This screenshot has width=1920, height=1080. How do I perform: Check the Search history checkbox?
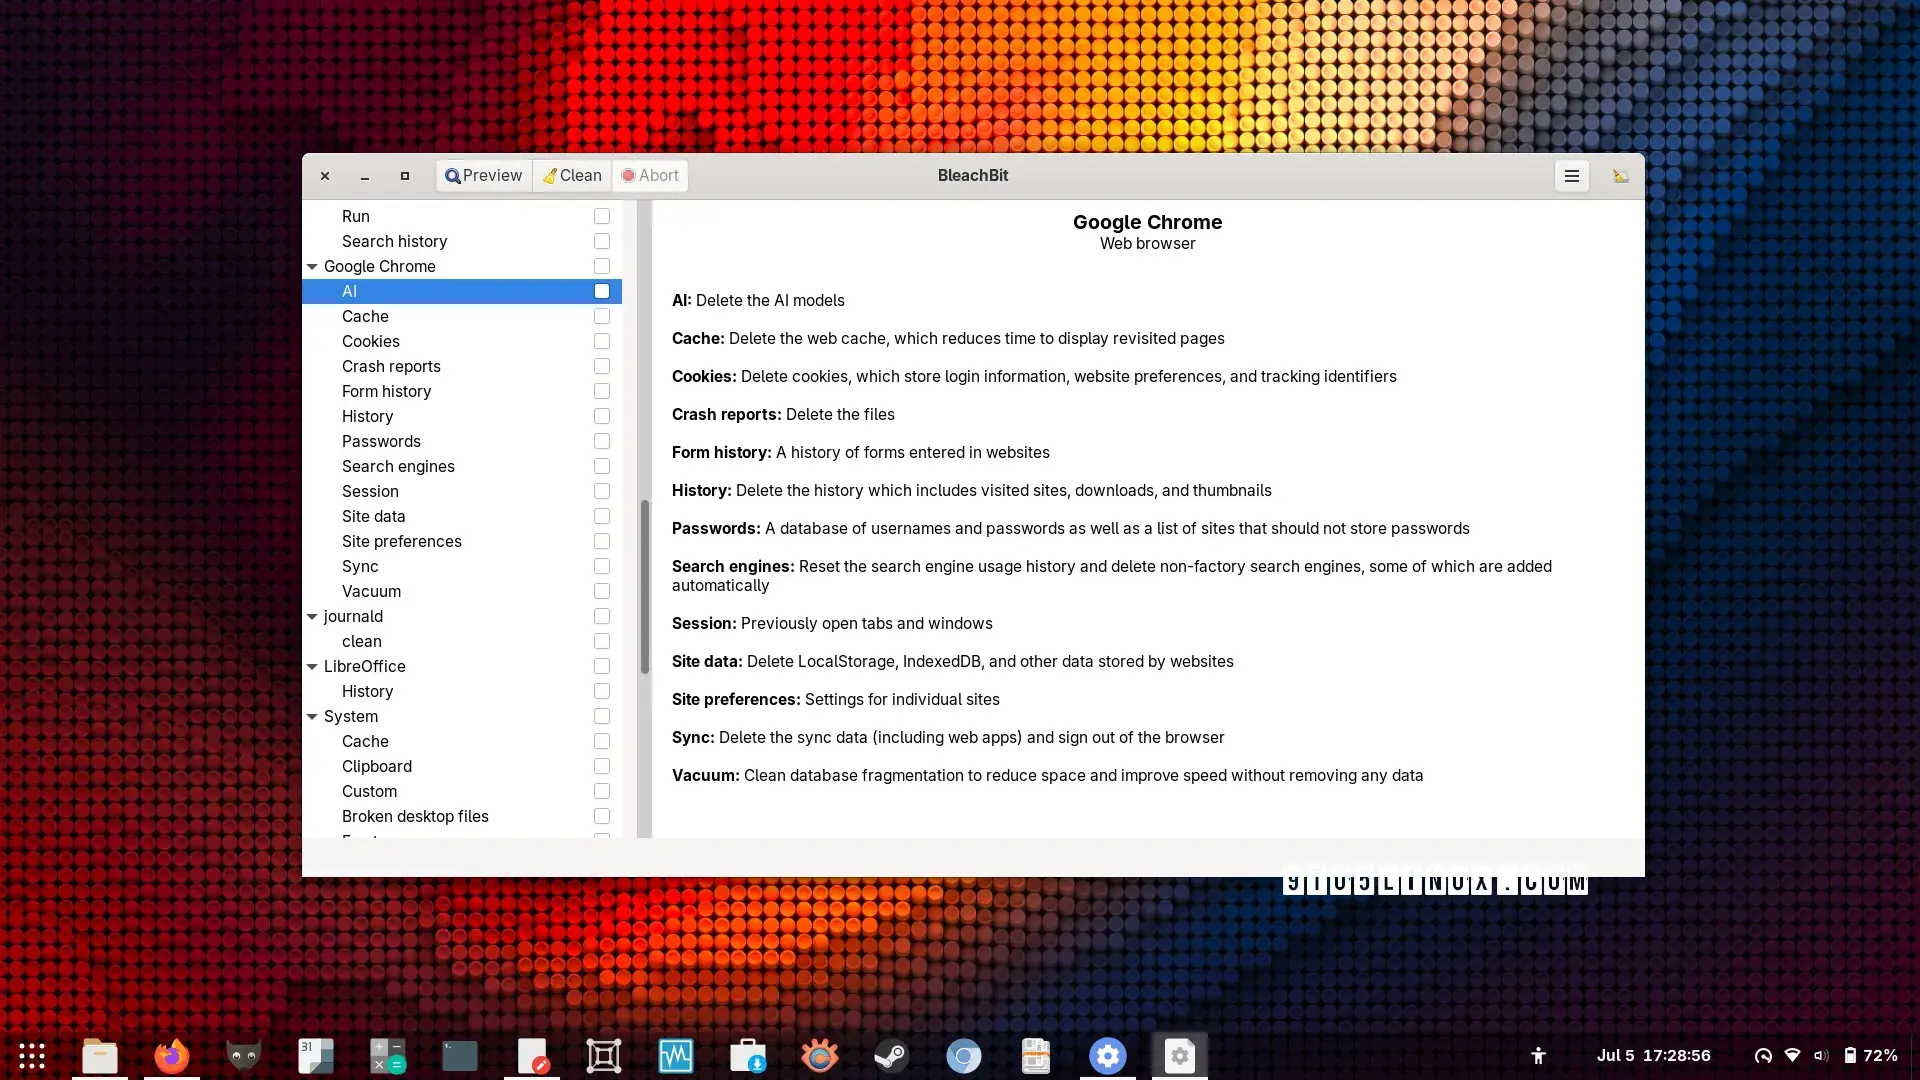602,242
